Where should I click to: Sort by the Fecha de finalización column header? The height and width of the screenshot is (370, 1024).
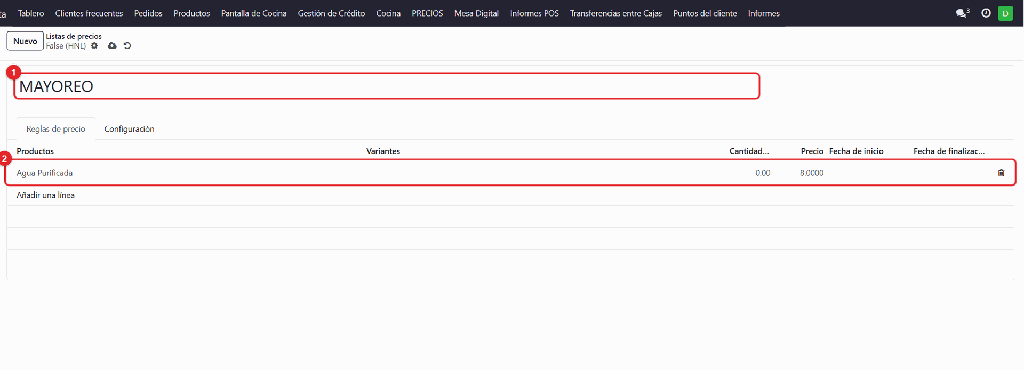[949, 151]
